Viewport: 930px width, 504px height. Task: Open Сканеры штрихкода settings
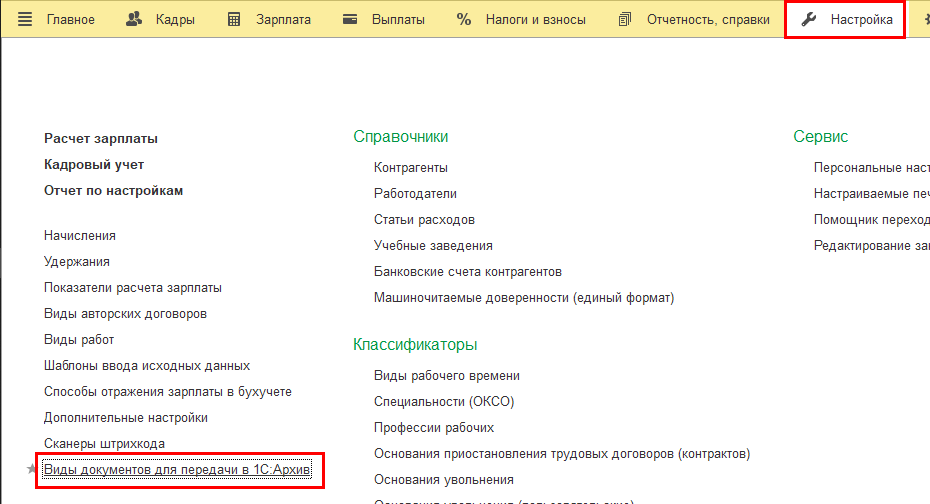point(104,444)
